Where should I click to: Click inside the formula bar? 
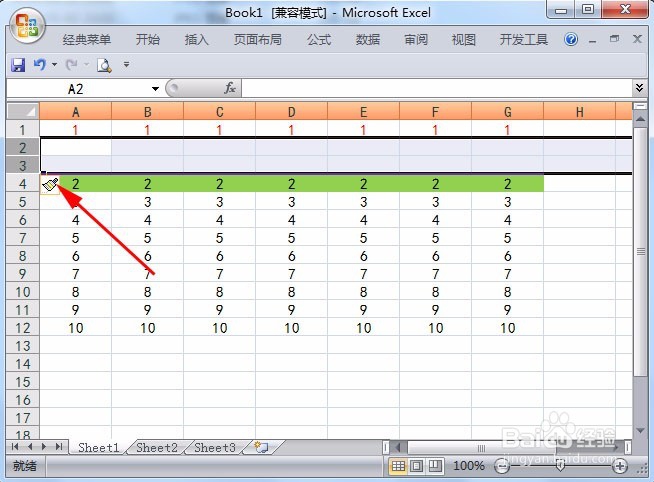coord(436,88)
